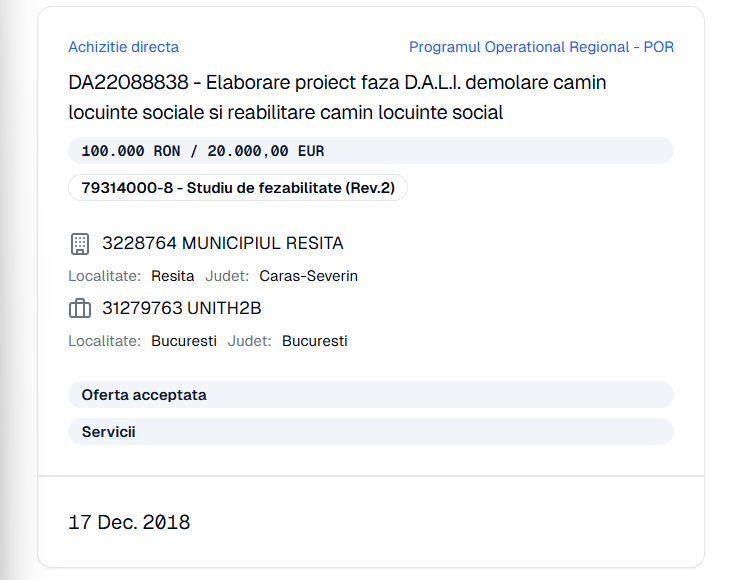Click the Resita locality value
The image size is (732, 580).
[173, 276]
